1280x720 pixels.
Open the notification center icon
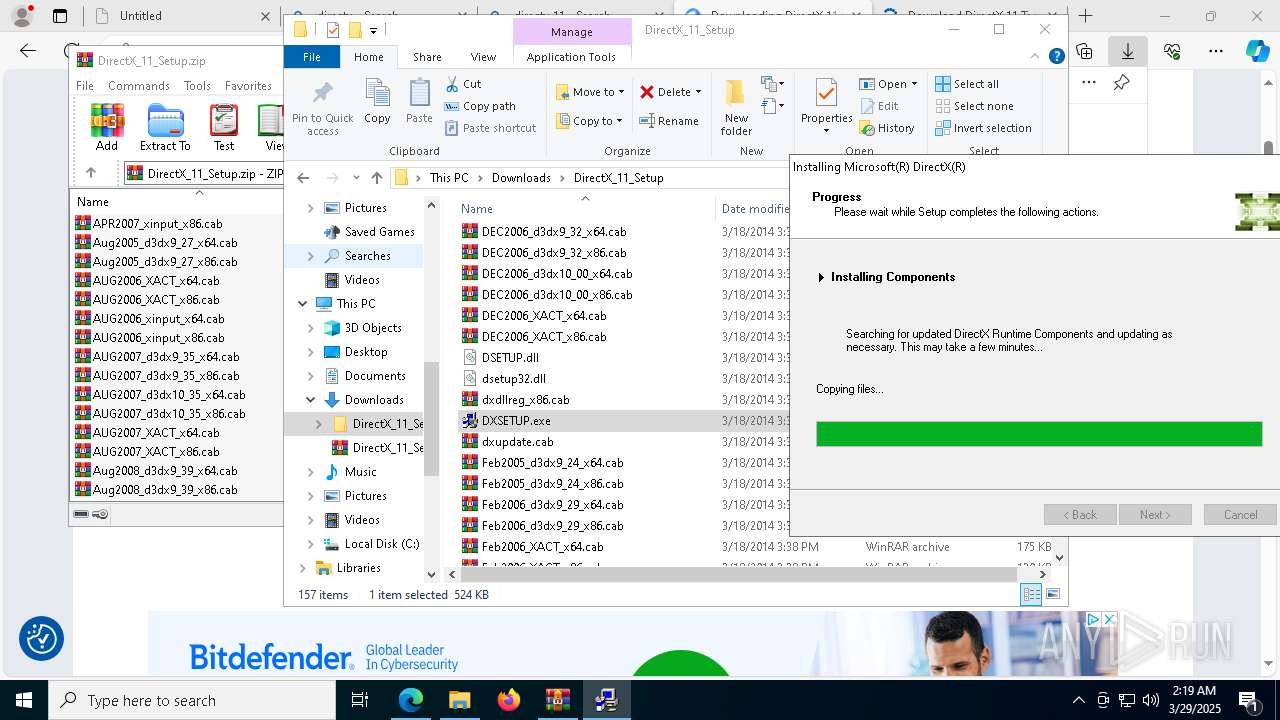point(1248,700)
